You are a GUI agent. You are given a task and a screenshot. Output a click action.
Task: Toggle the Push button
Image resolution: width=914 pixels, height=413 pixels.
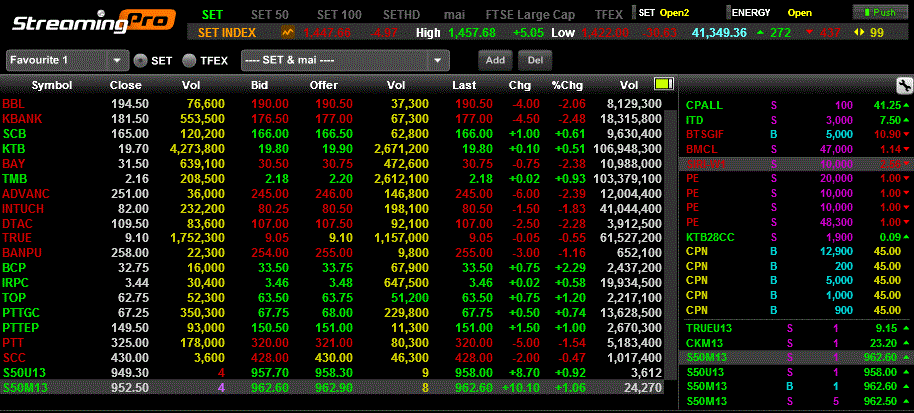point(880,12)
